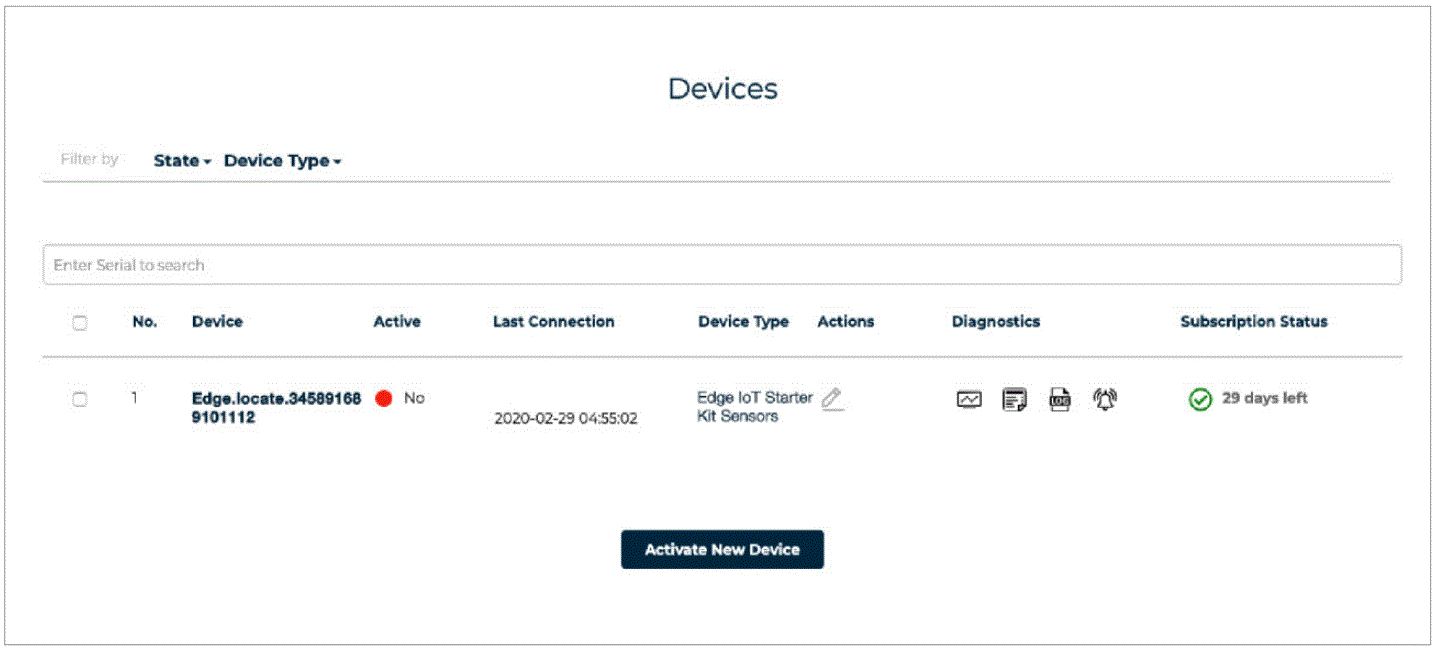Open the Device Type filter dropdown

tap(282, 161)
